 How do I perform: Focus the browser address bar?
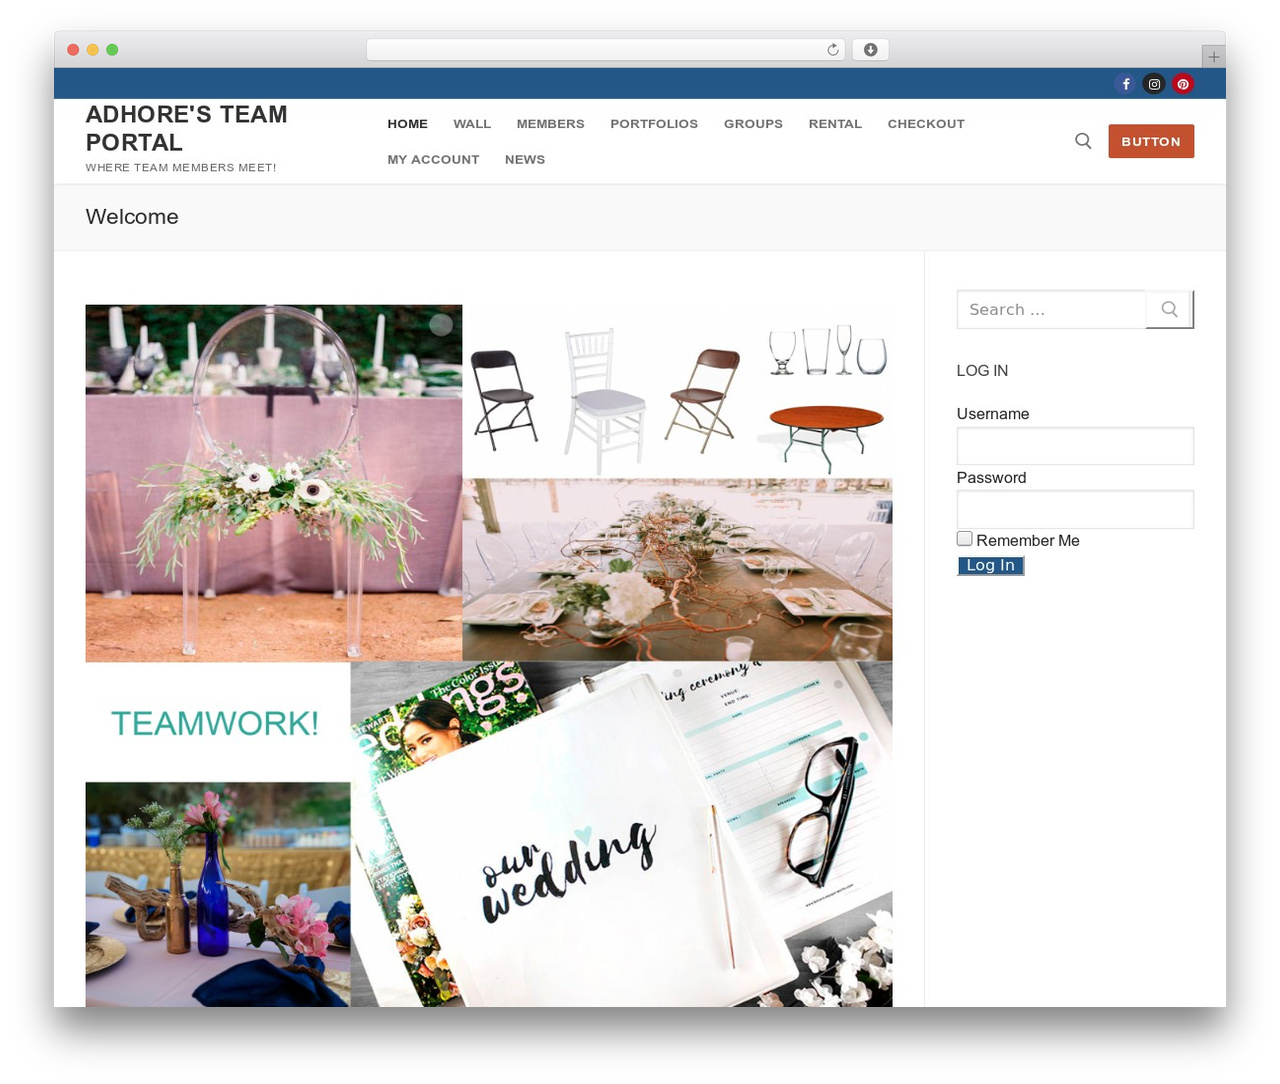click(x=606, y=50)
